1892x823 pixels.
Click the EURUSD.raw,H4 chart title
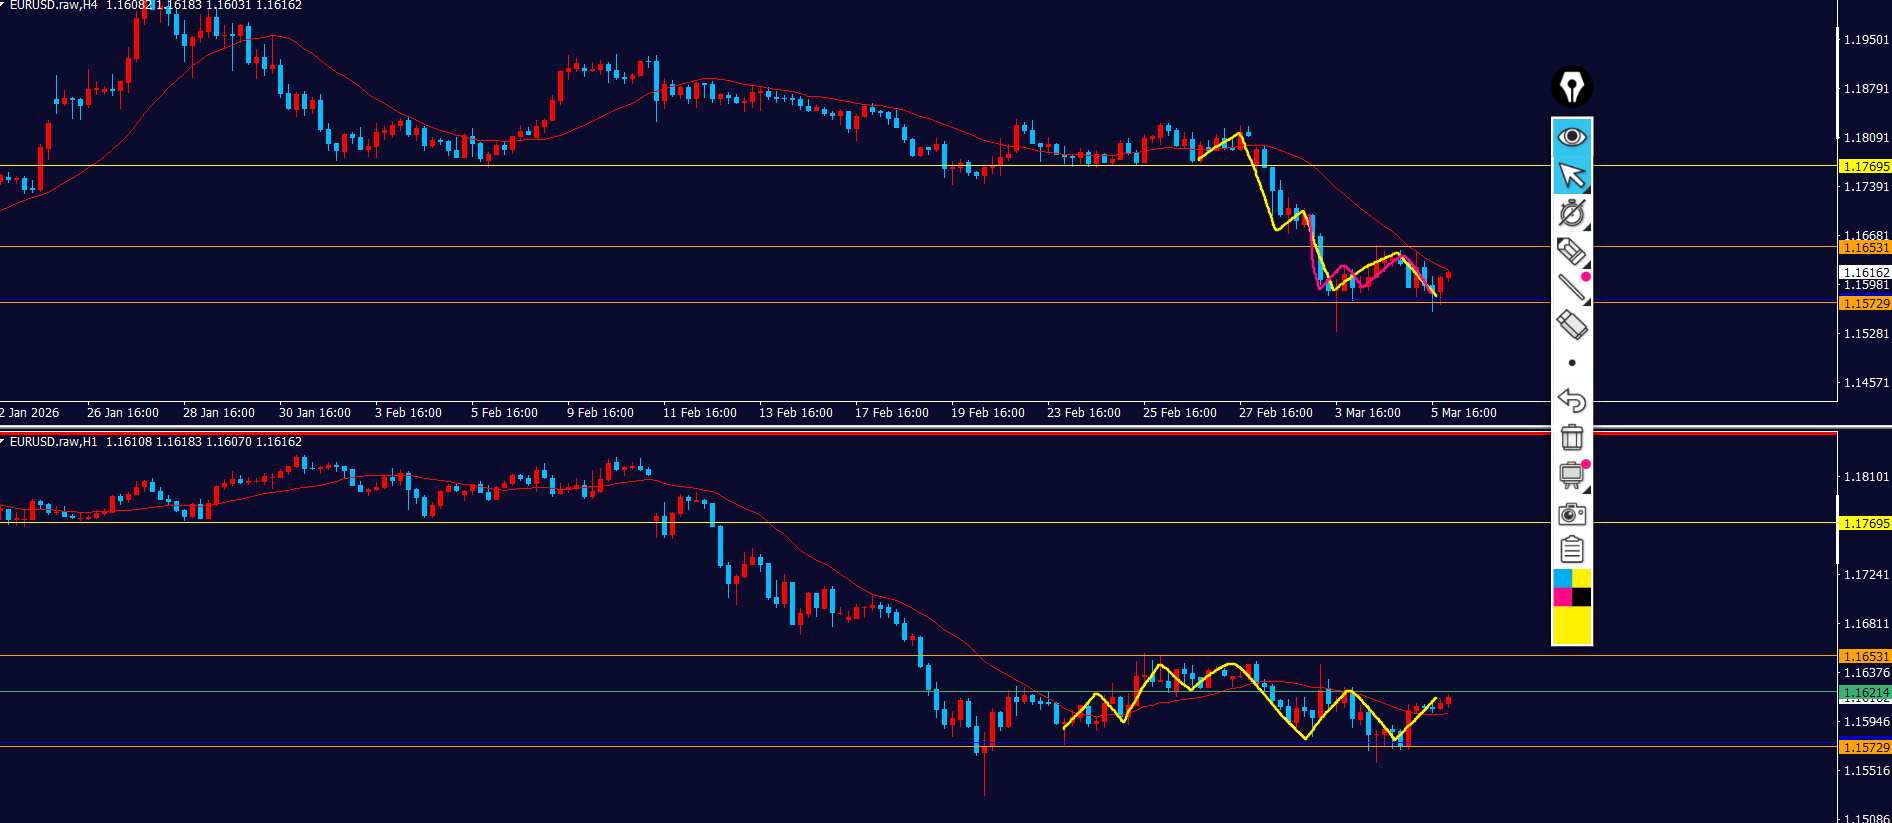coord(53,6)
